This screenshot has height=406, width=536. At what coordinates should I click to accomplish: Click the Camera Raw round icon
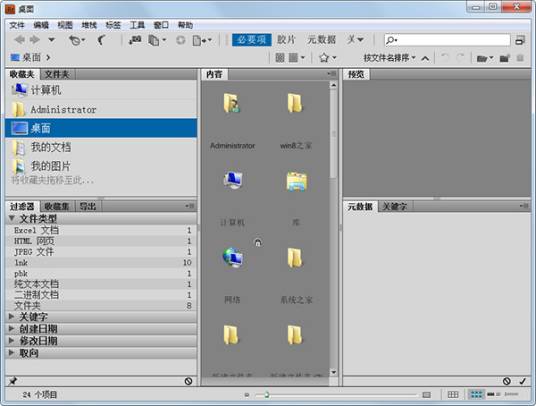point(180,40)
